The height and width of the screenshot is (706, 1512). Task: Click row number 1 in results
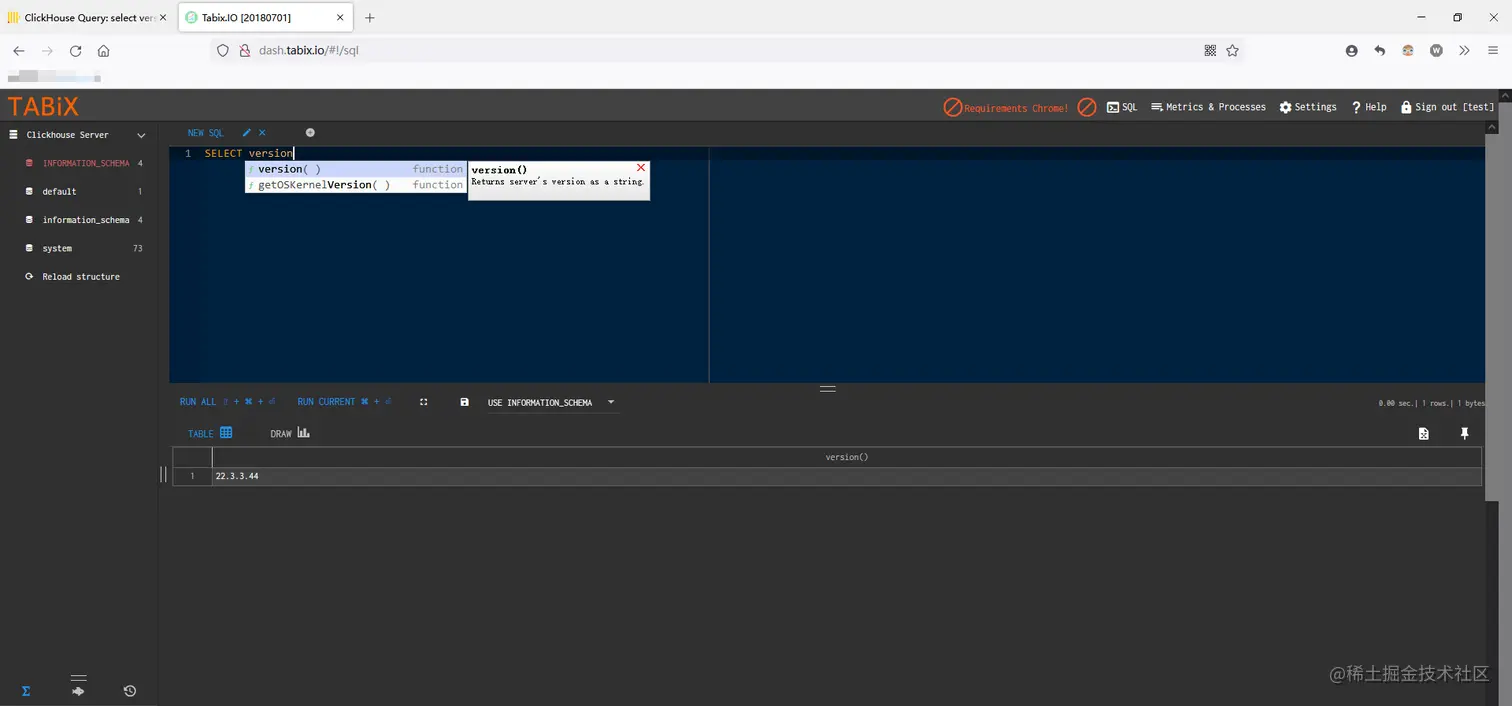(x=192, y=476)
